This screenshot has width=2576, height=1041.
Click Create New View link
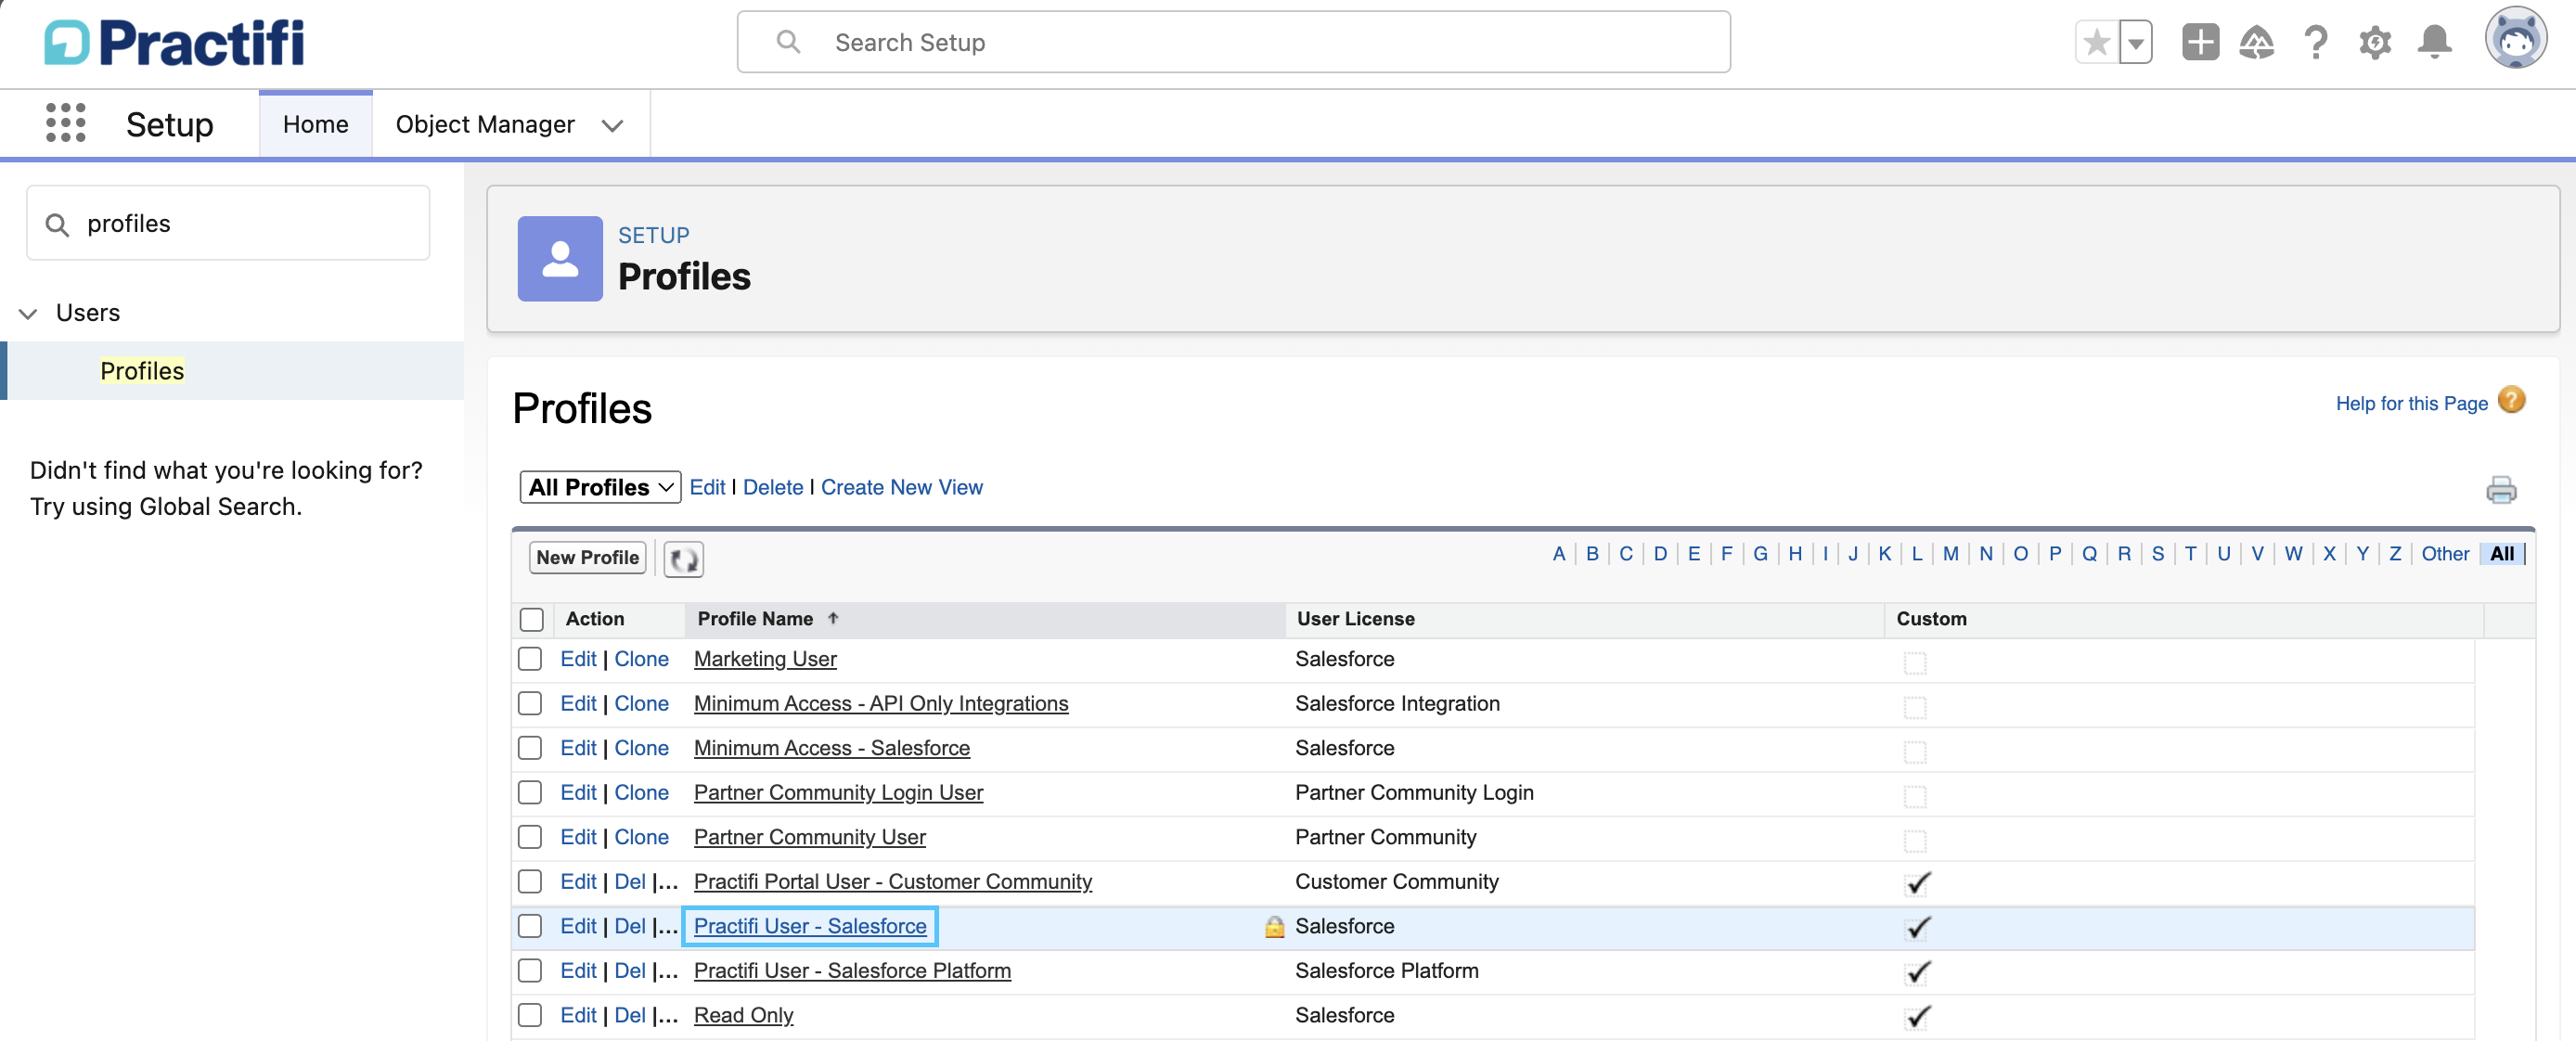pos(901,487)
